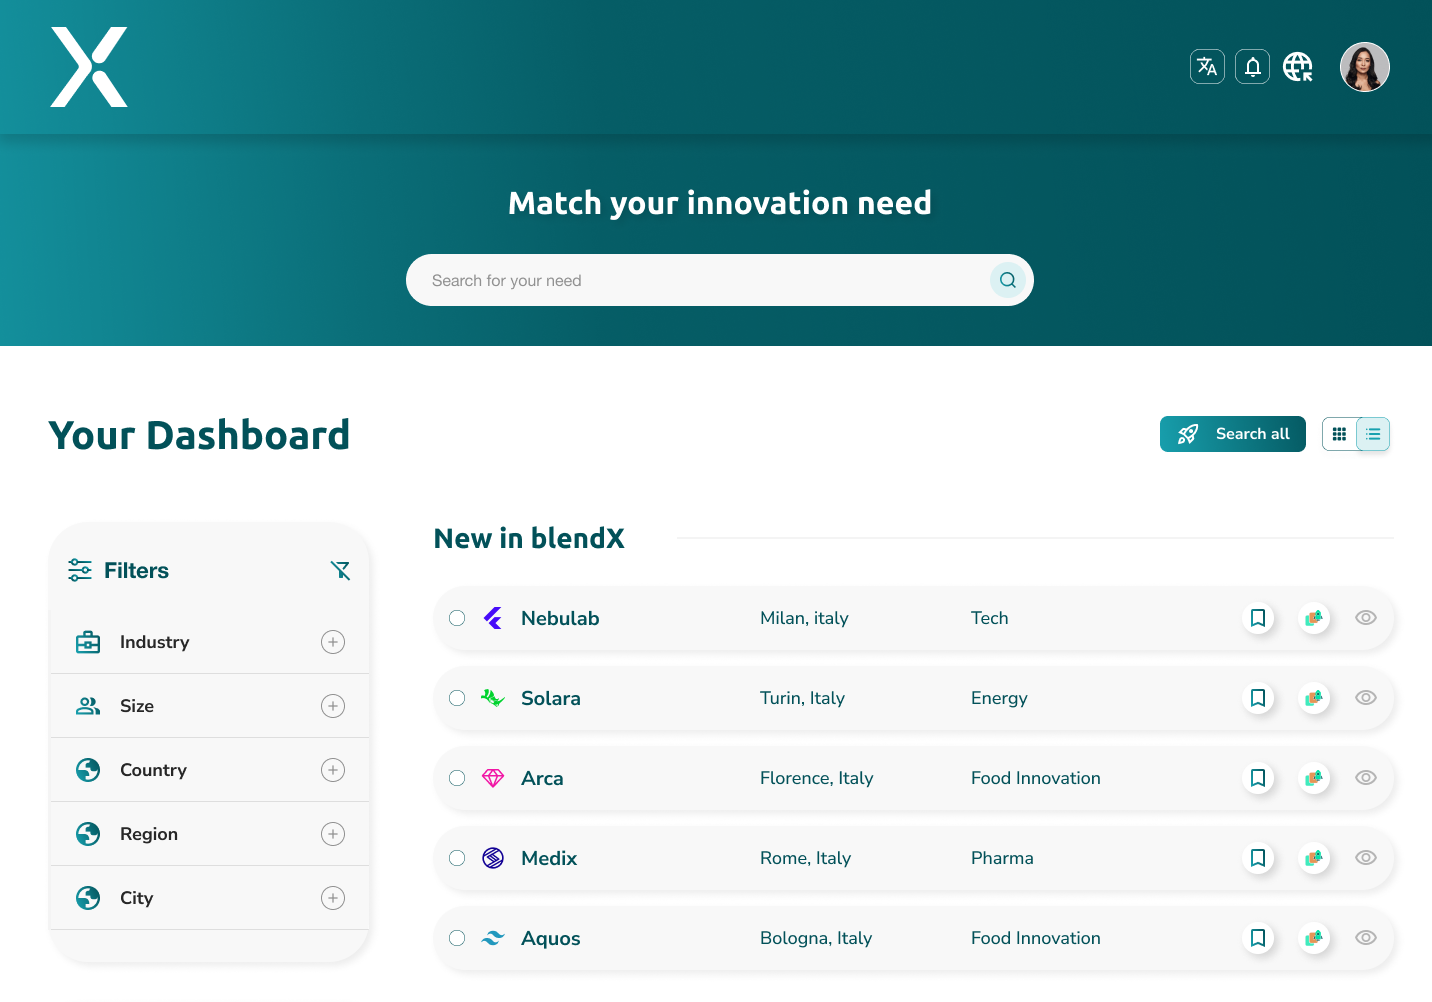
Task: Expand the Industry filter
Action: [333, 642]
